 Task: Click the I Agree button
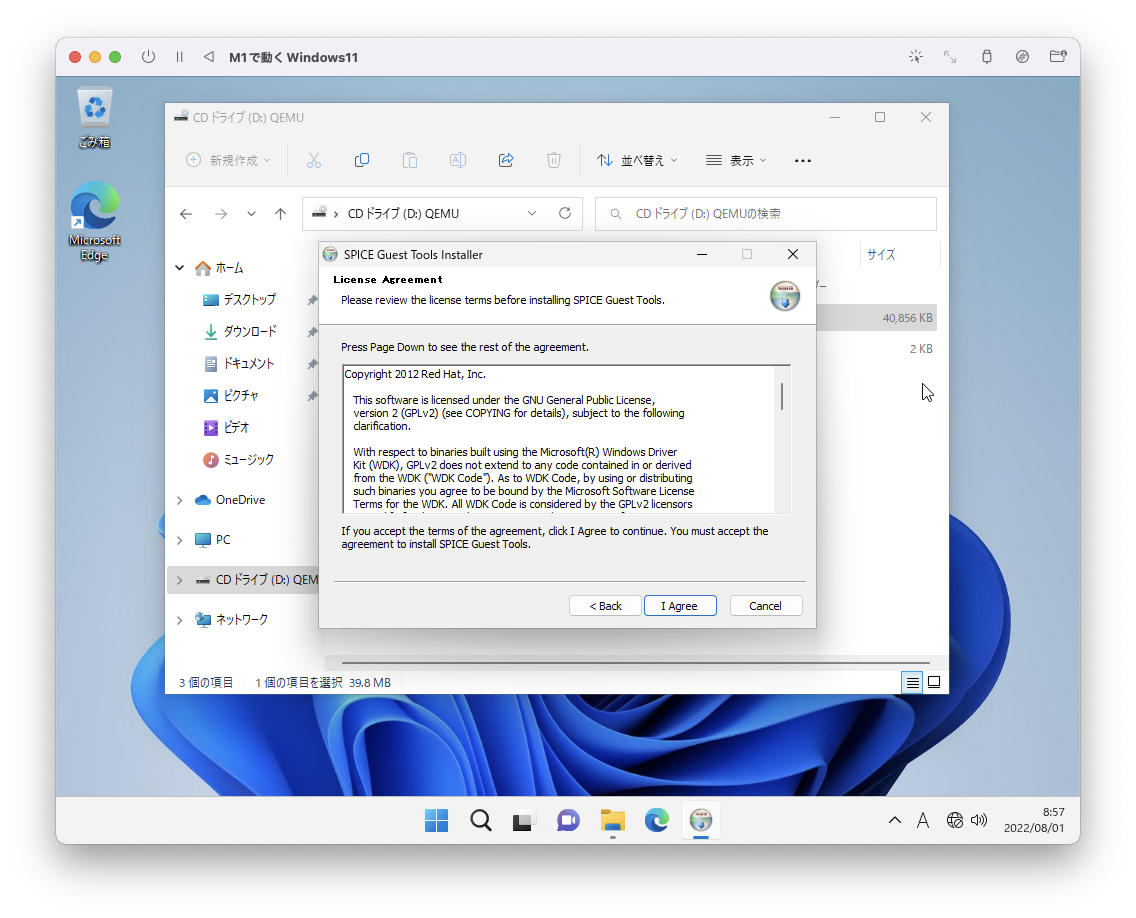pos(680,606)
